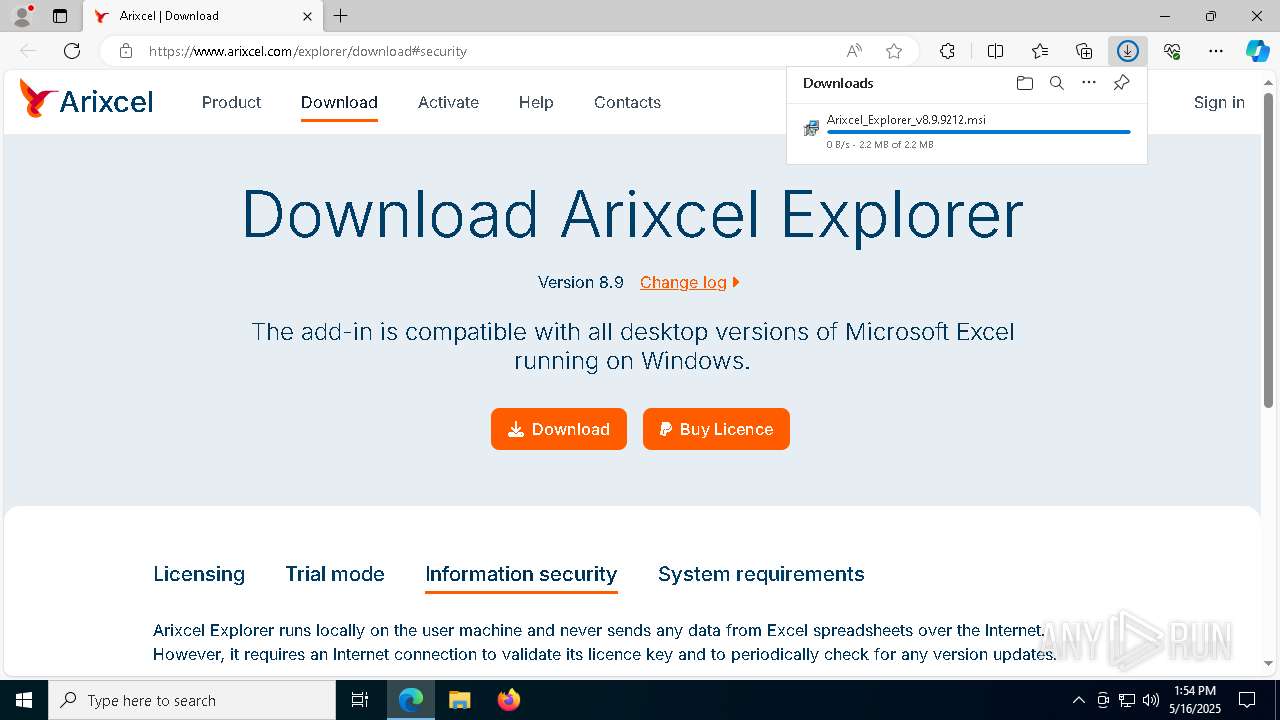Show hidden system tray icons
Image resolution: width=1280 pixels, height=720 pixels.
point(1078,700)
